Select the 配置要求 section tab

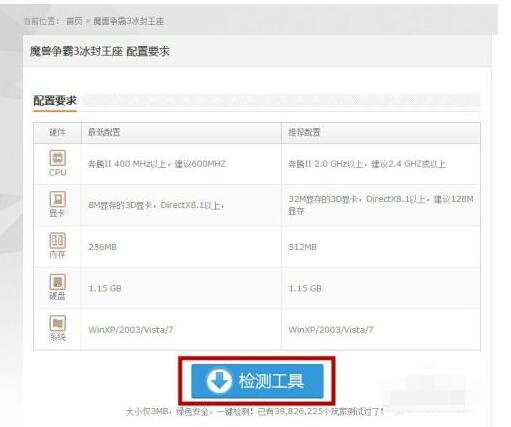tap(55, 100)
